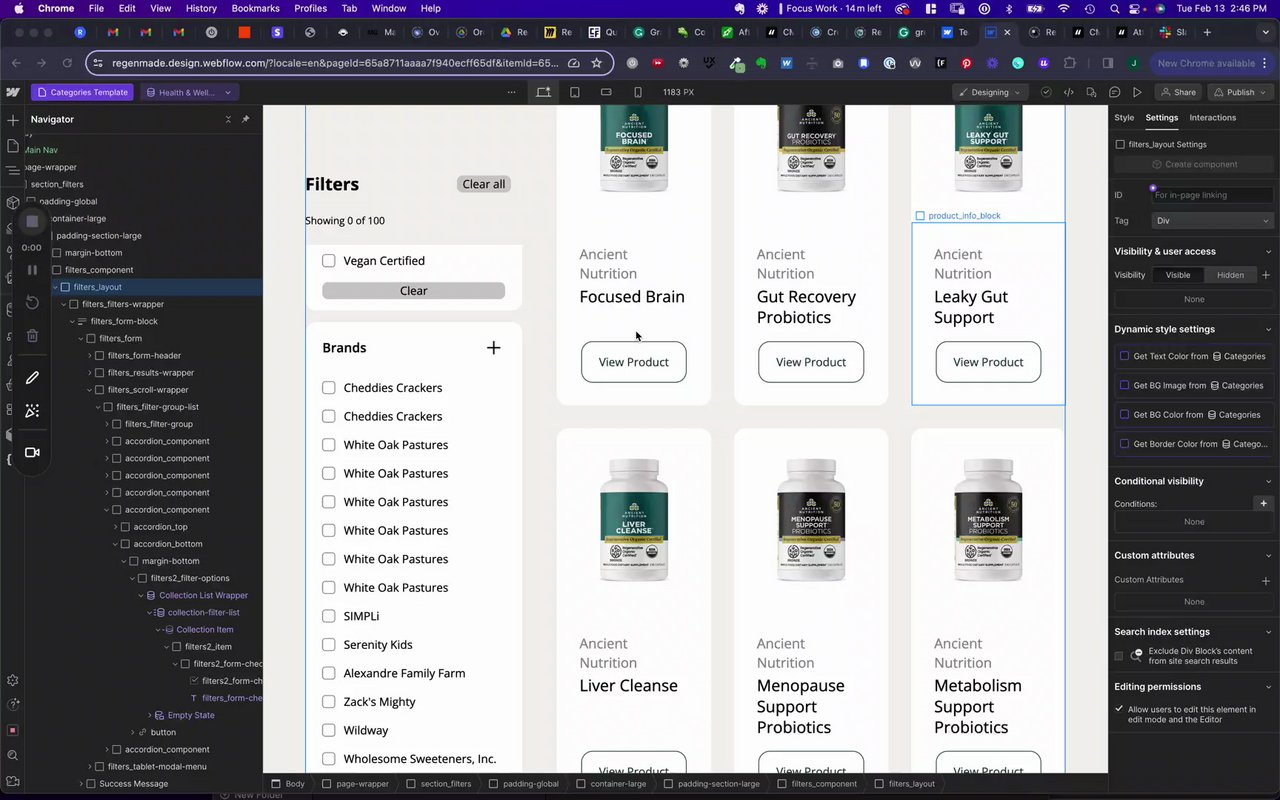This screenshot has height=800, width=1280.
Task: Switch to tablet breakpoint
Action: (x=575, y=92)
